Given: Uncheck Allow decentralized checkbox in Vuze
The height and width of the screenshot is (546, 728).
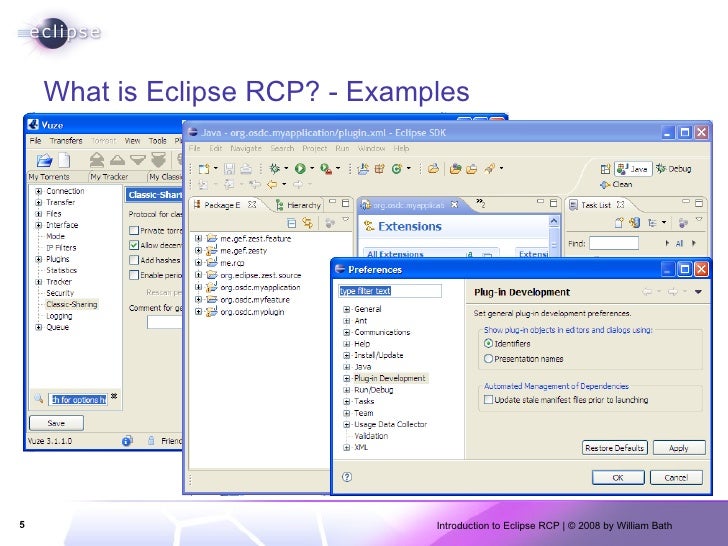Looking at the screenshot, I should pyautogui.click(x=134, y=245).
